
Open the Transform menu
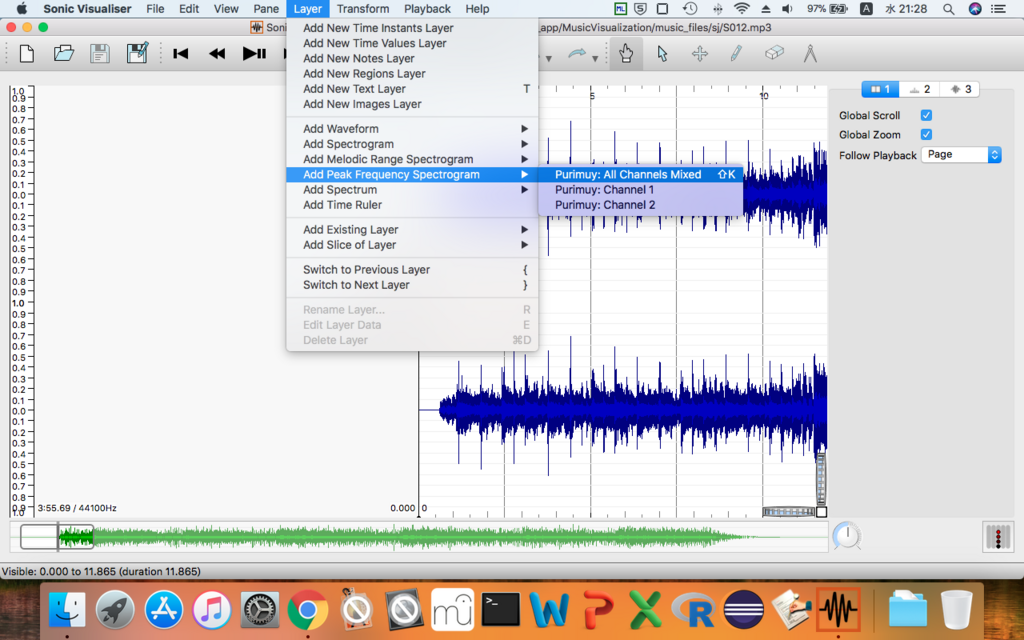[363, 8]
